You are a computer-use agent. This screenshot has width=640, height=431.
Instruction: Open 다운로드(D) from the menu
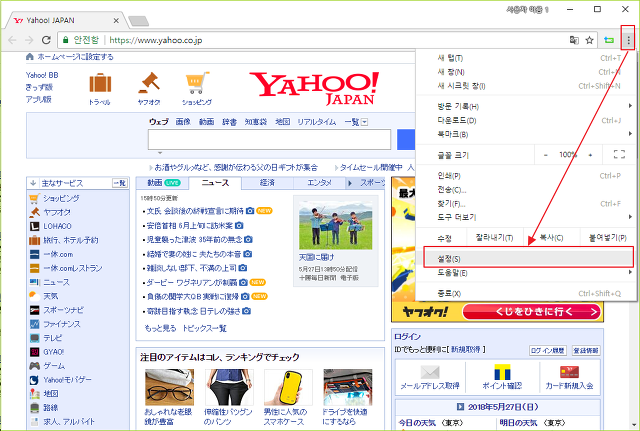pyautogui.click(x=527, y=120)
